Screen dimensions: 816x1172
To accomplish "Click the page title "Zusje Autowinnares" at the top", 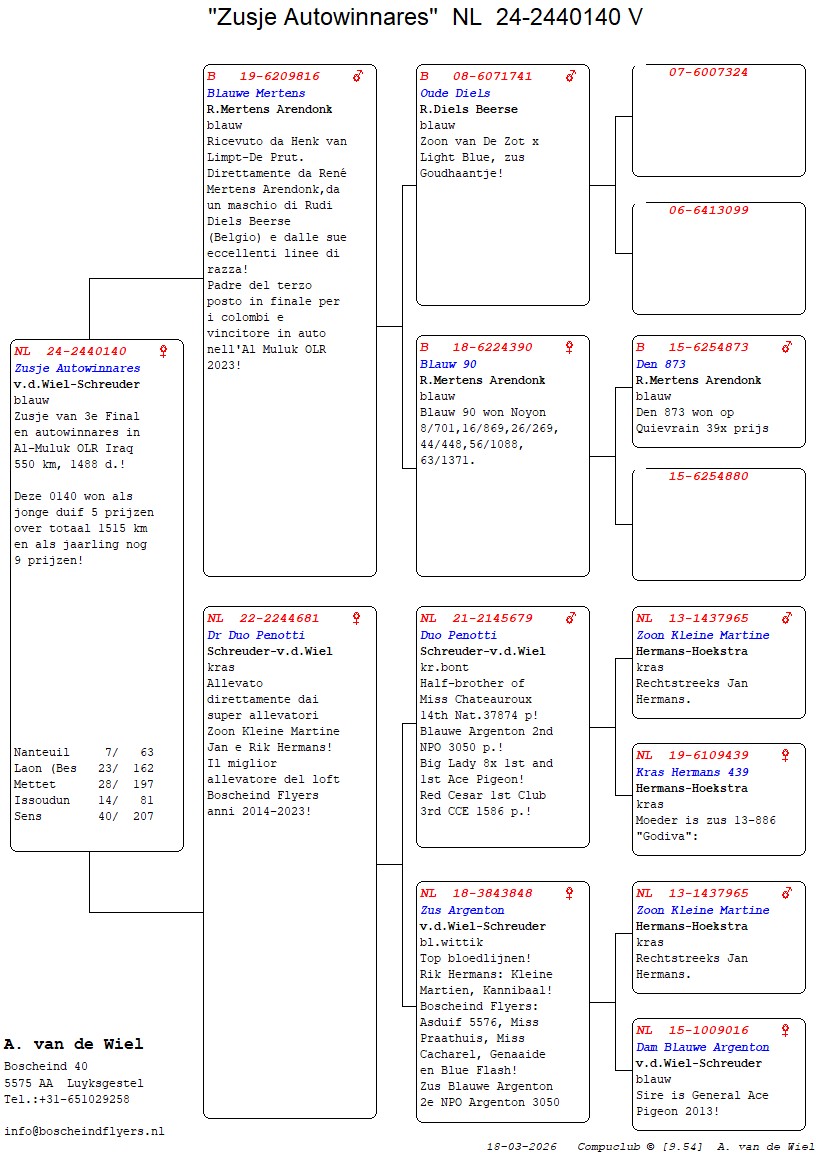I will point(324,17).
